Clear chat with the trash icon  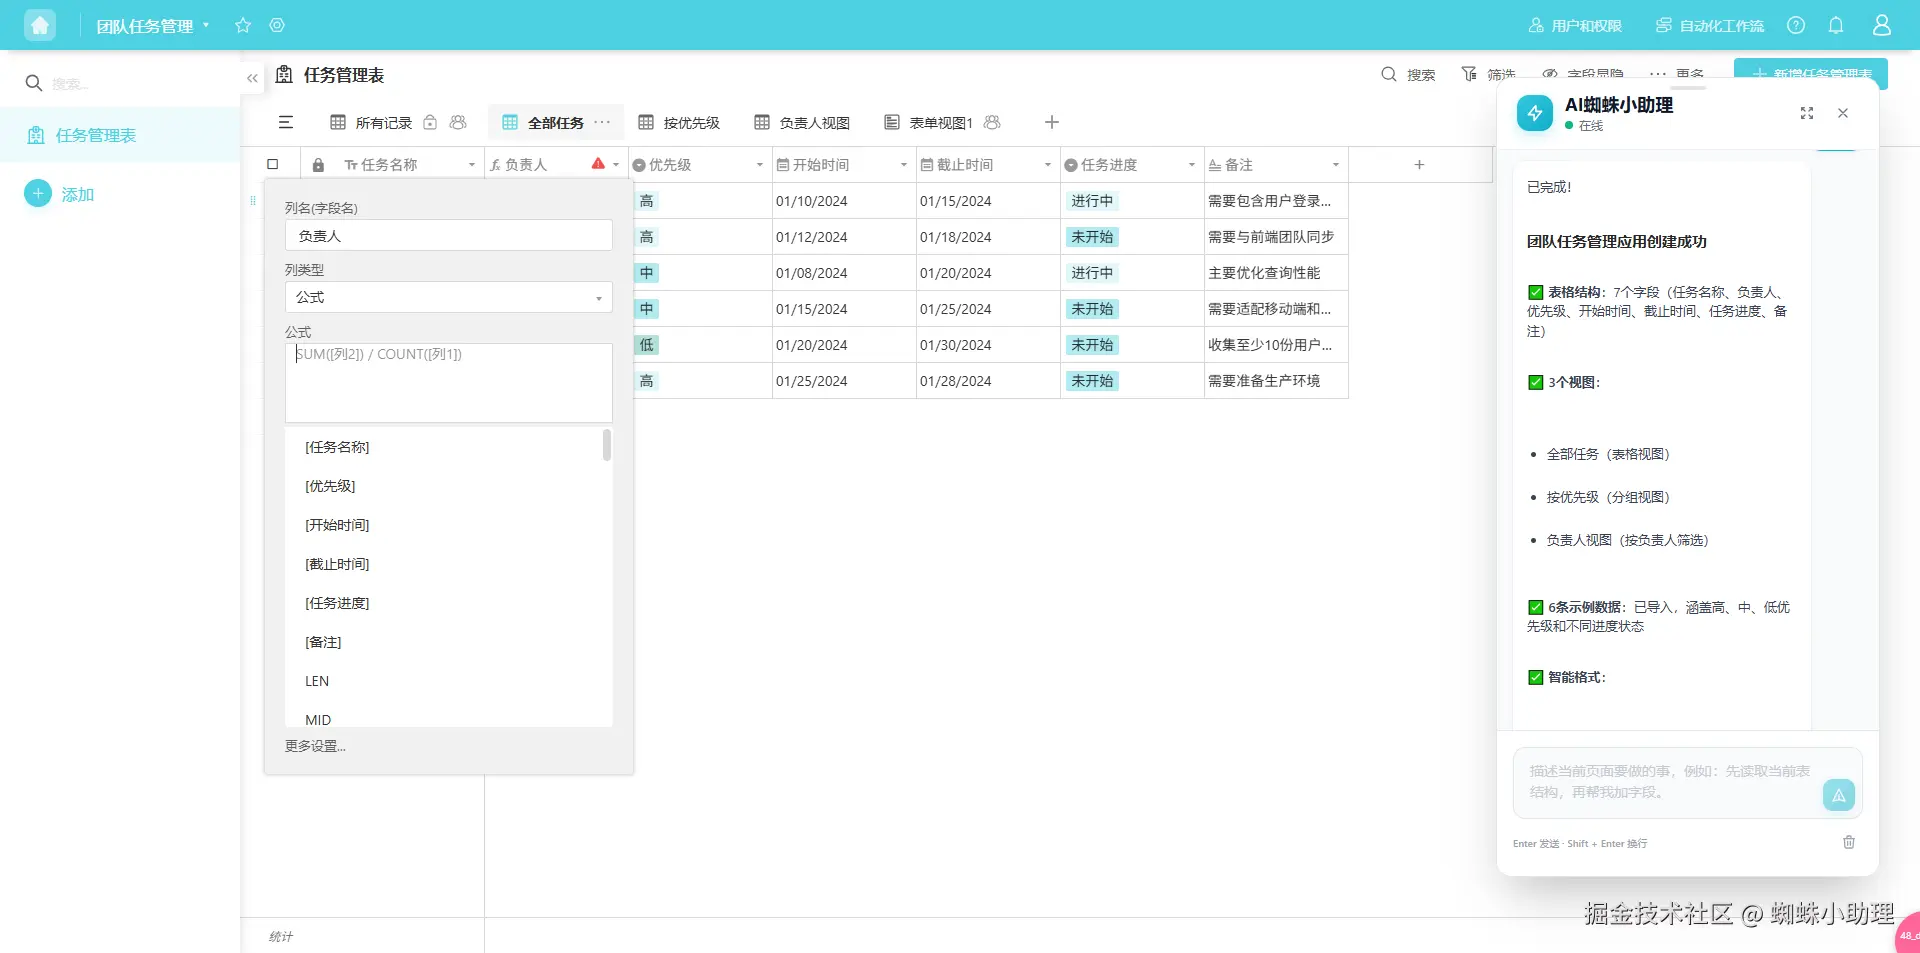(x=1849, y=842)
